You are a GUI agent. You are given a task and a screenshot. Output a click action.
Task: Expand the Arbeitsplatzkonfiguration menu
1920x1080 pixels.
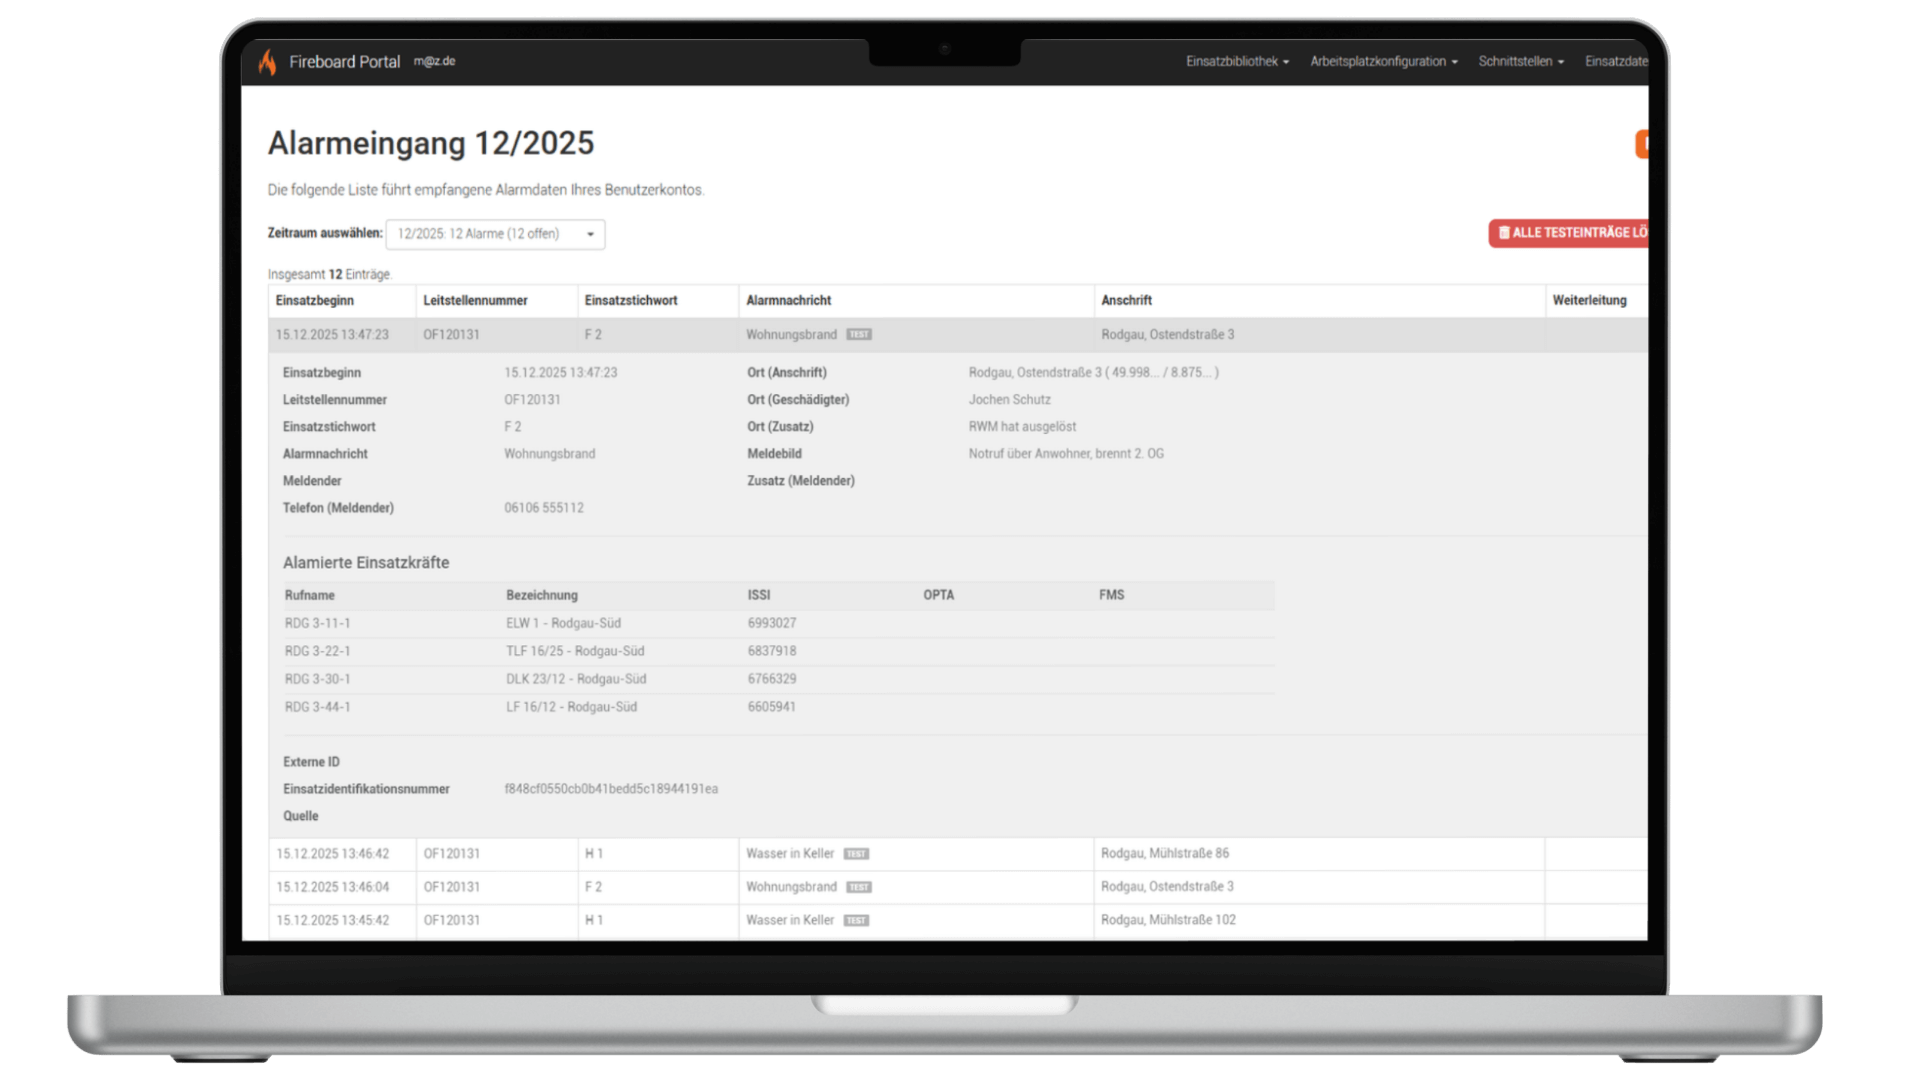(x=1382, y=61)
